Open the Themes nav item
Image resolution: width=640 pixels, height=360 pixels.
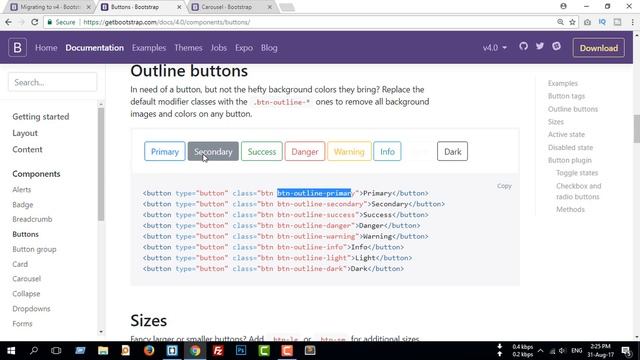(x=188, y=48)
